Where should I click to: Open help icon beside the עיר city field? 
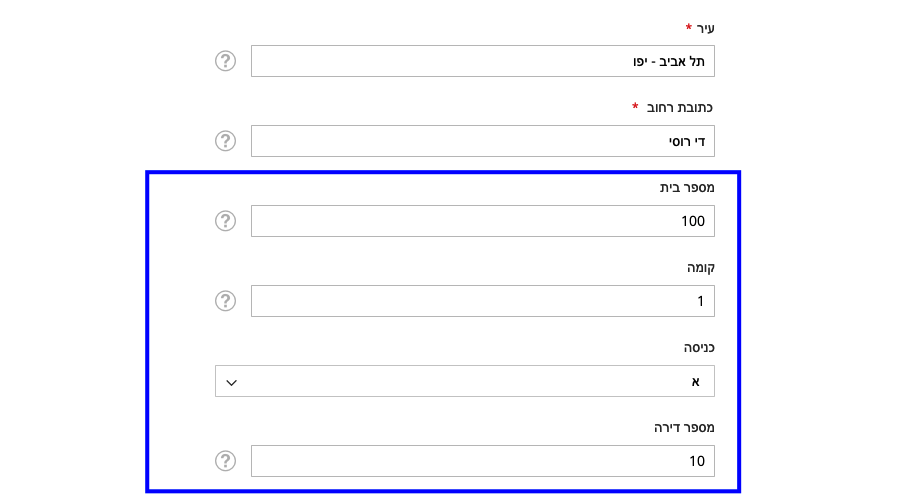coord(225,61)
